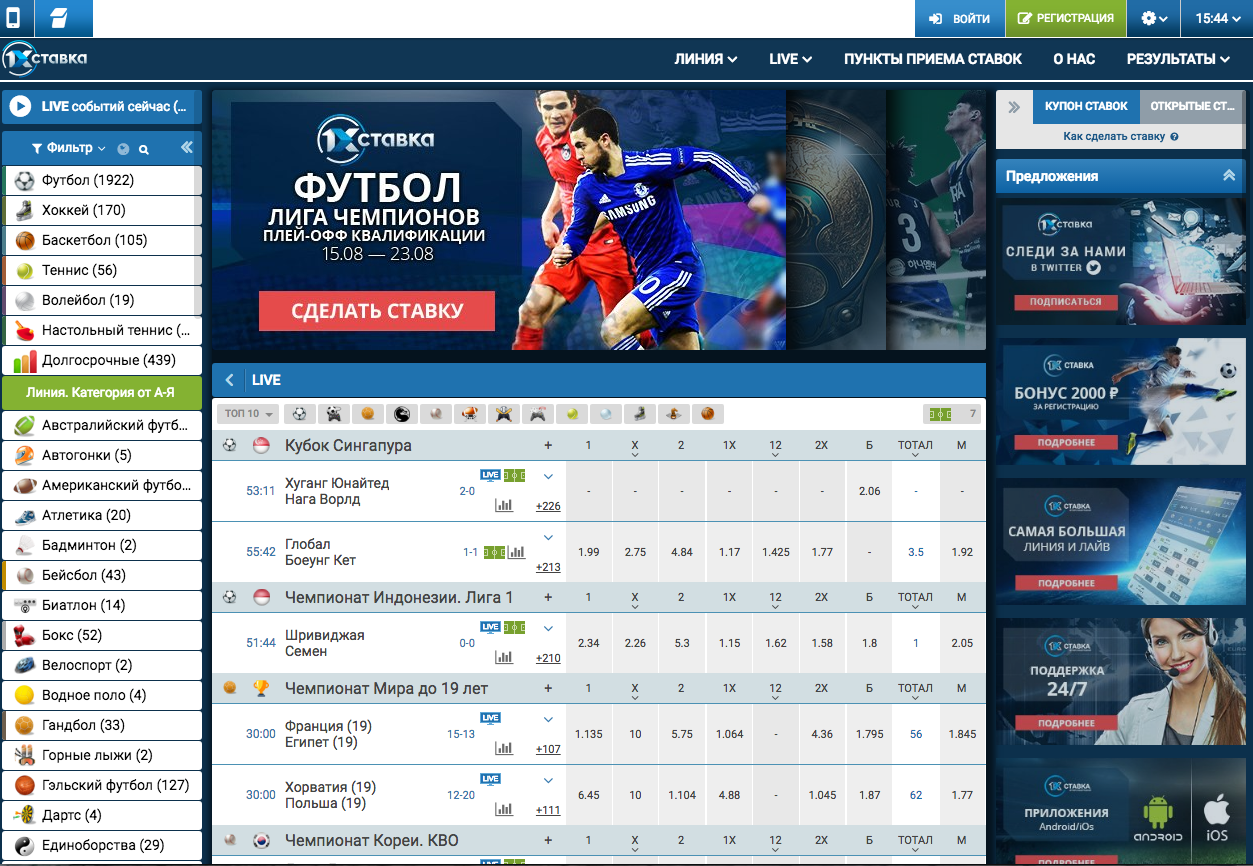Select Хоккей (170) in the sidebar
This screenshot has width=1253, height=866.
(101, 210)
